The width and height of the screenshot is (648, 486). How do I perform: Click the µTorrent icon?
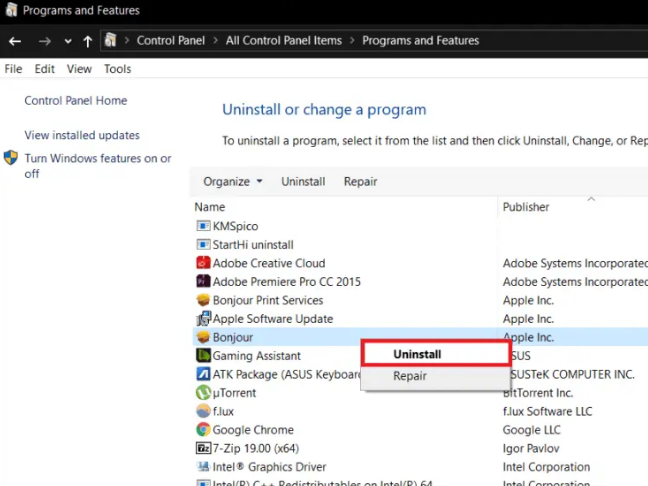pyautogui.click(x=203, y=392)
